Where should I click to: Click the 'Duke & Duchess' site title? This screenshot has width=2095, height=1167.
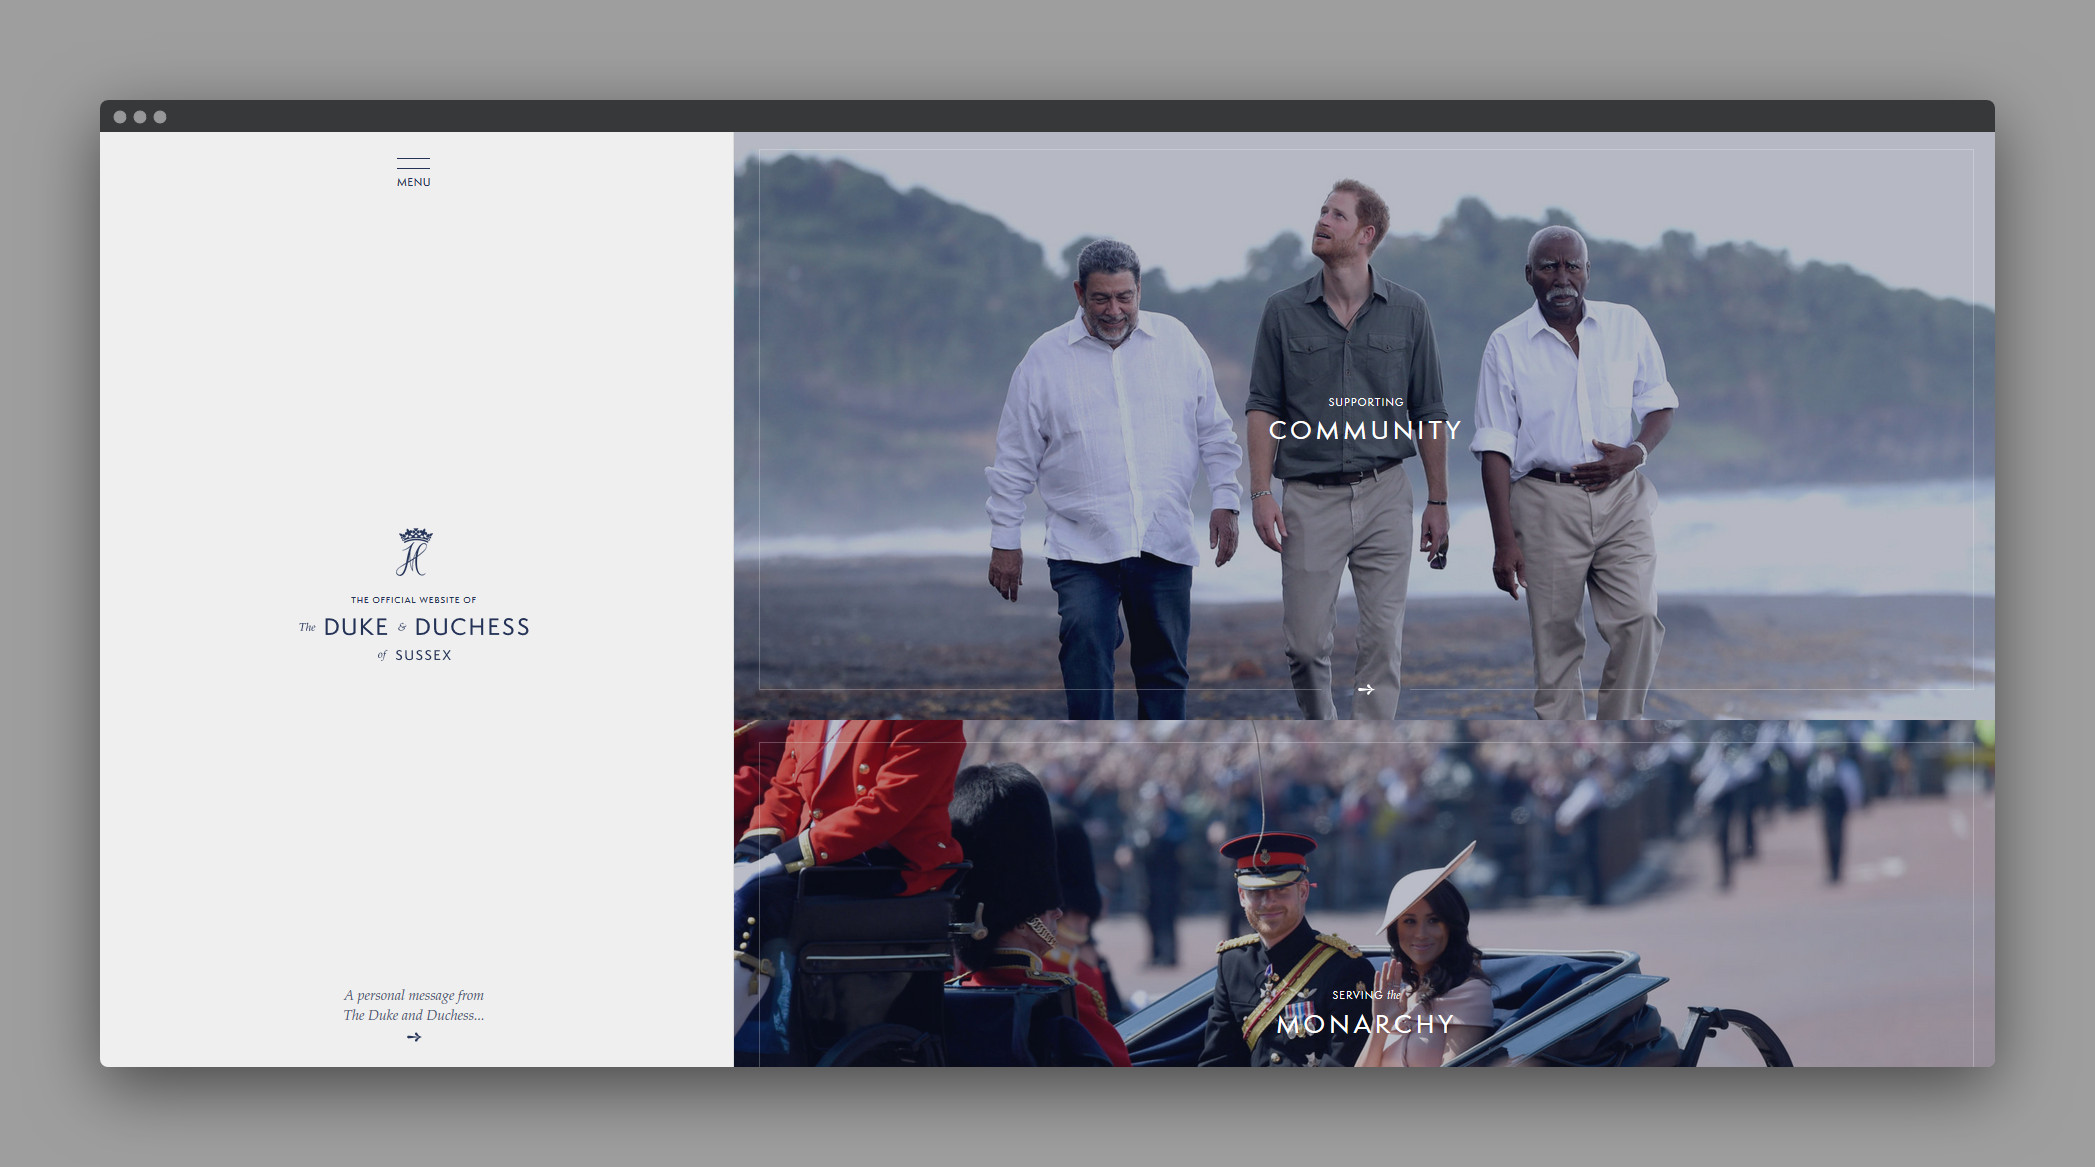tap(414, 627)
